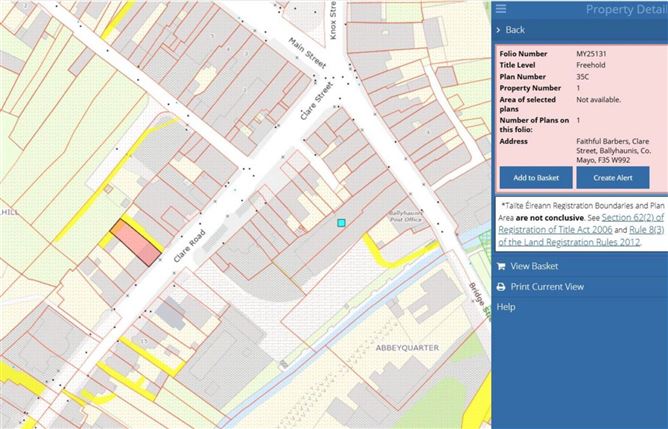The width and height of the screenshot is (668, 429).
Task: Click the cyan square map marker
Action: (341, 222)
